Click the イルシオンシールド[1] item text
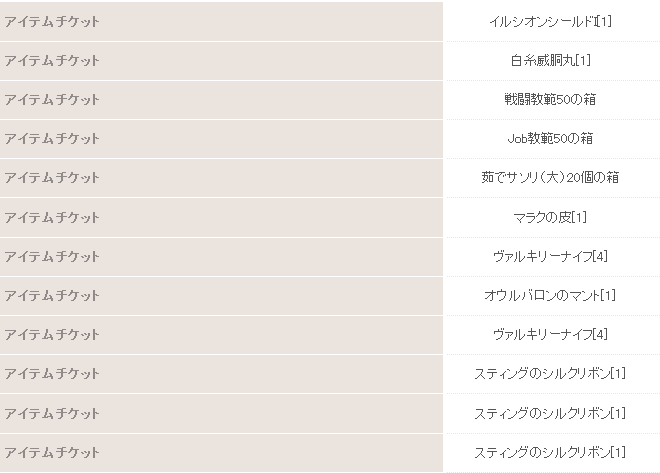The width and height of the screenshot is (660, 473). [550, 21]
